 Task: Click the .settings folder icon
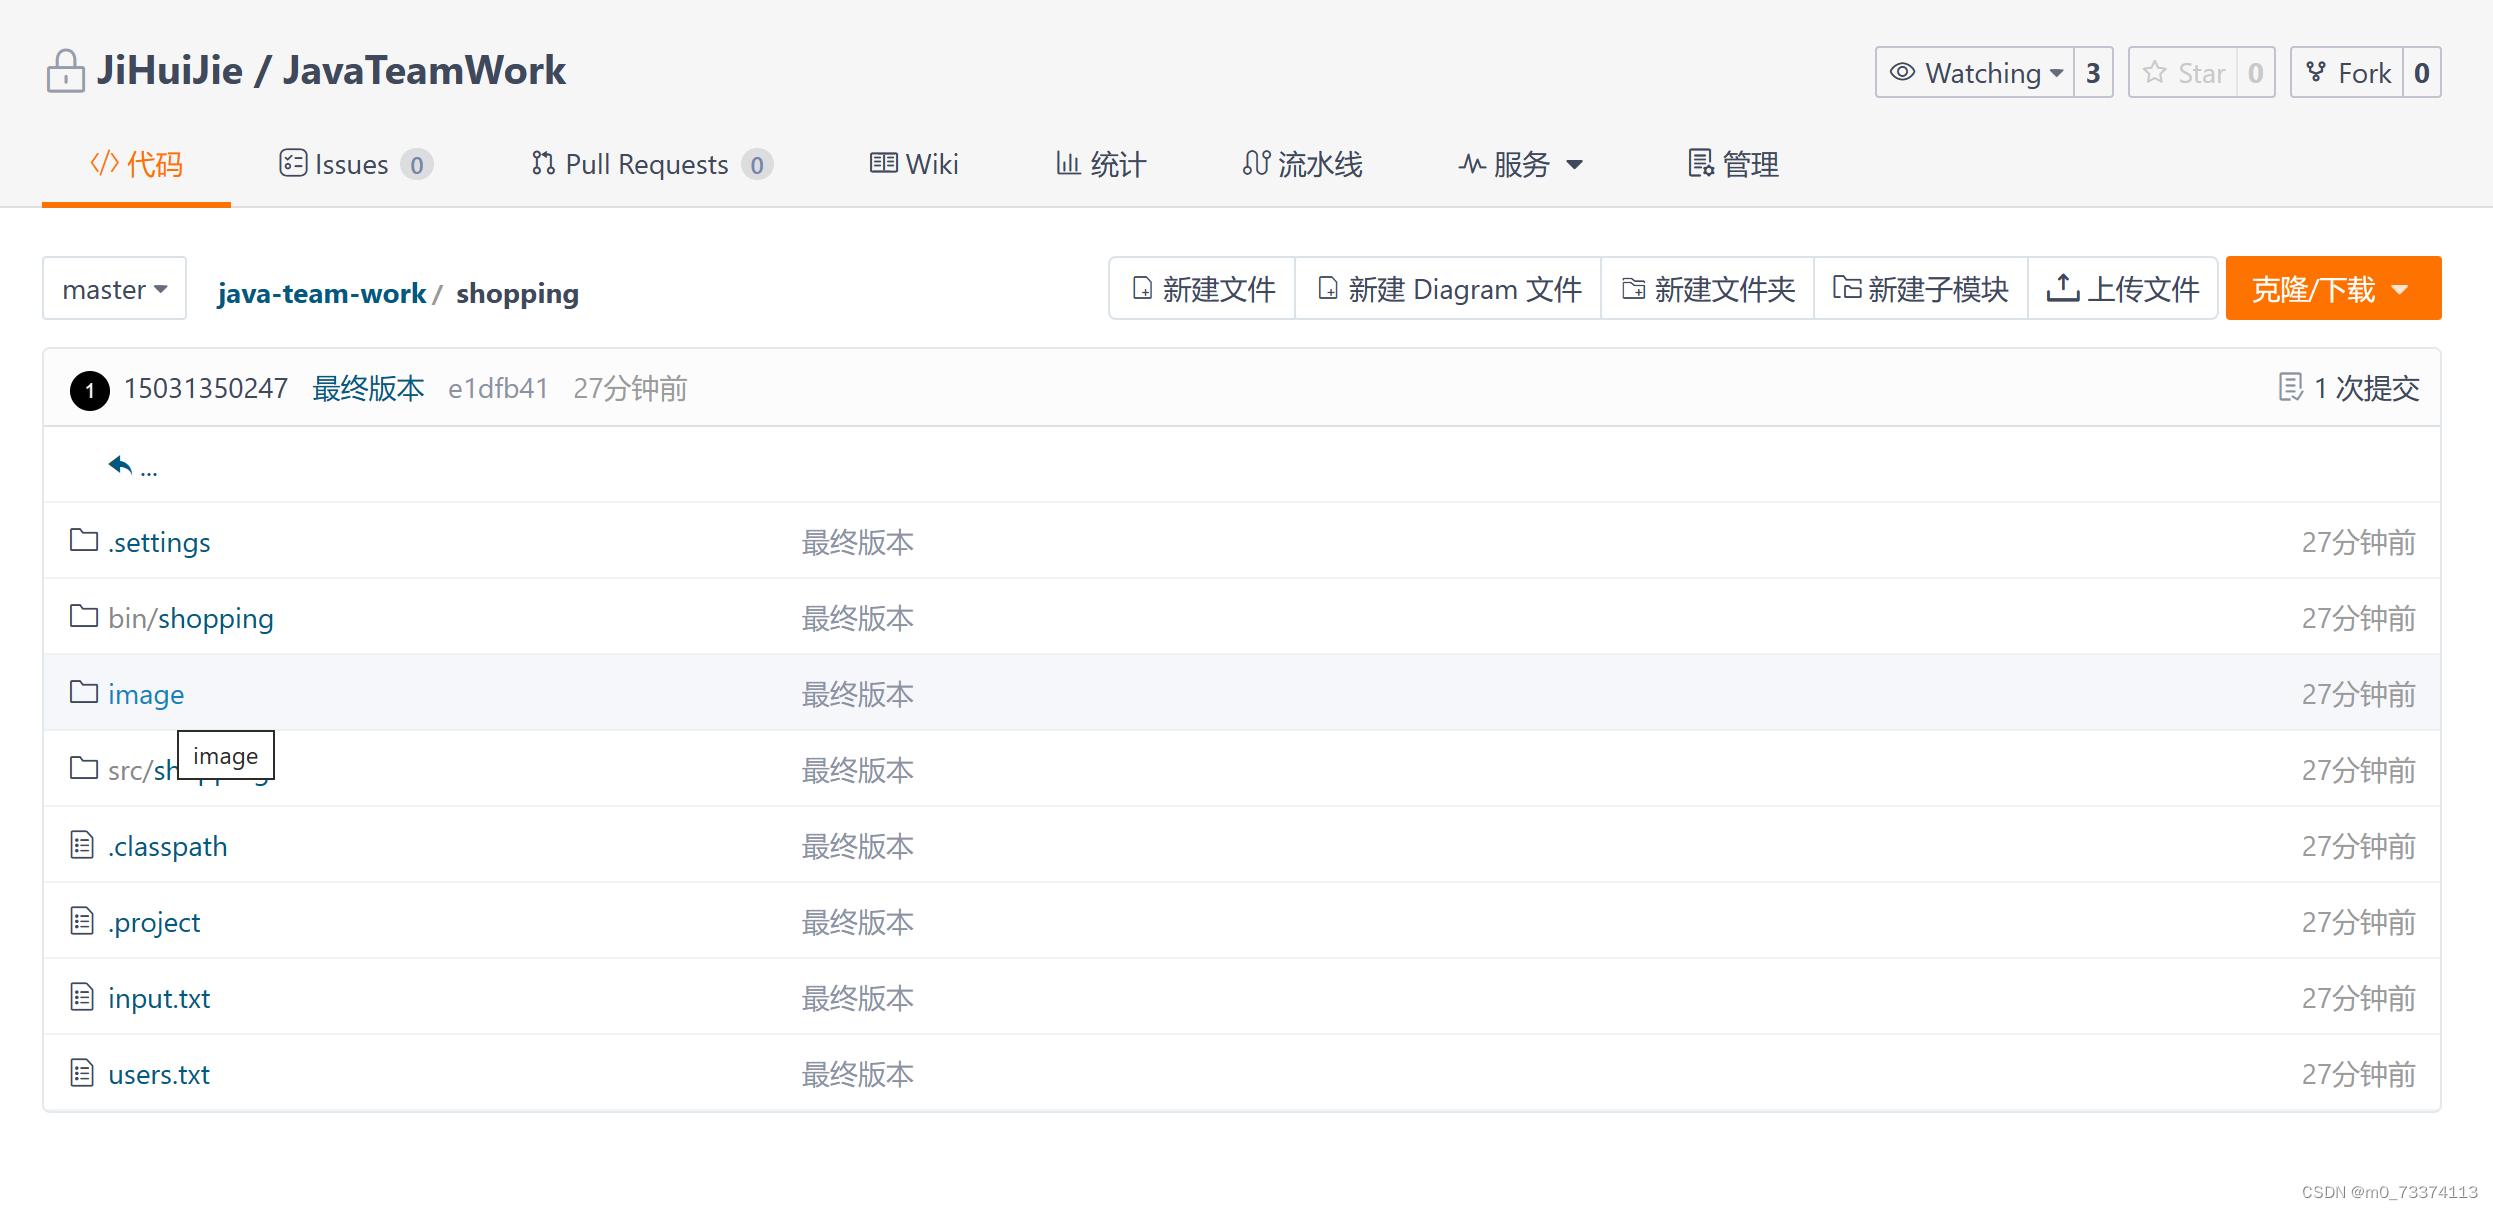tap(84, 541)
